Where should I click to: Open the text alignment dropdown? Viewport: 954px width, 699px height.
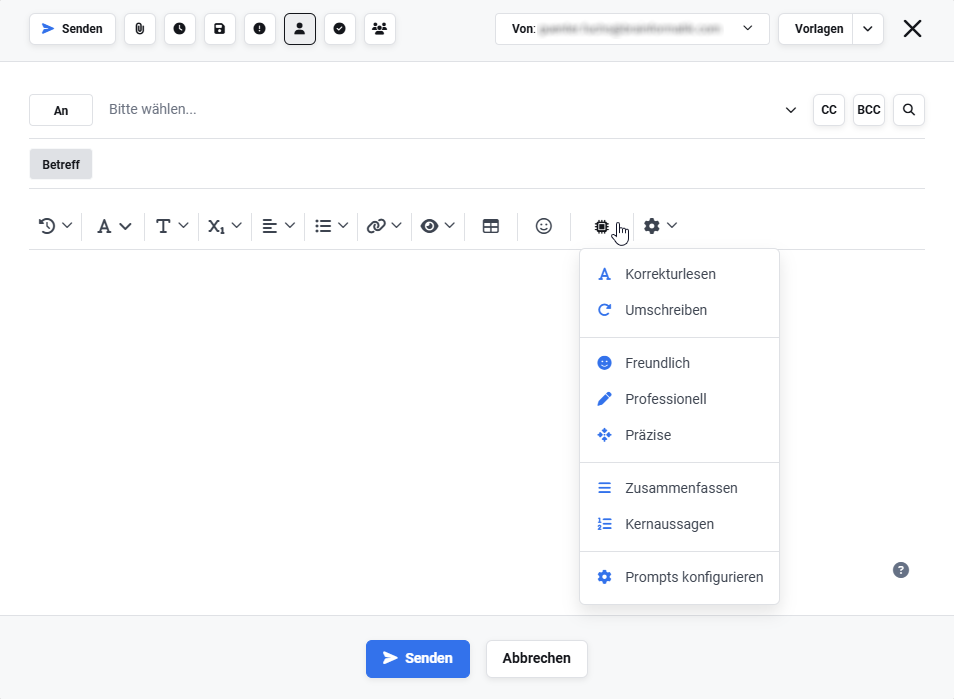click(278, 226)
